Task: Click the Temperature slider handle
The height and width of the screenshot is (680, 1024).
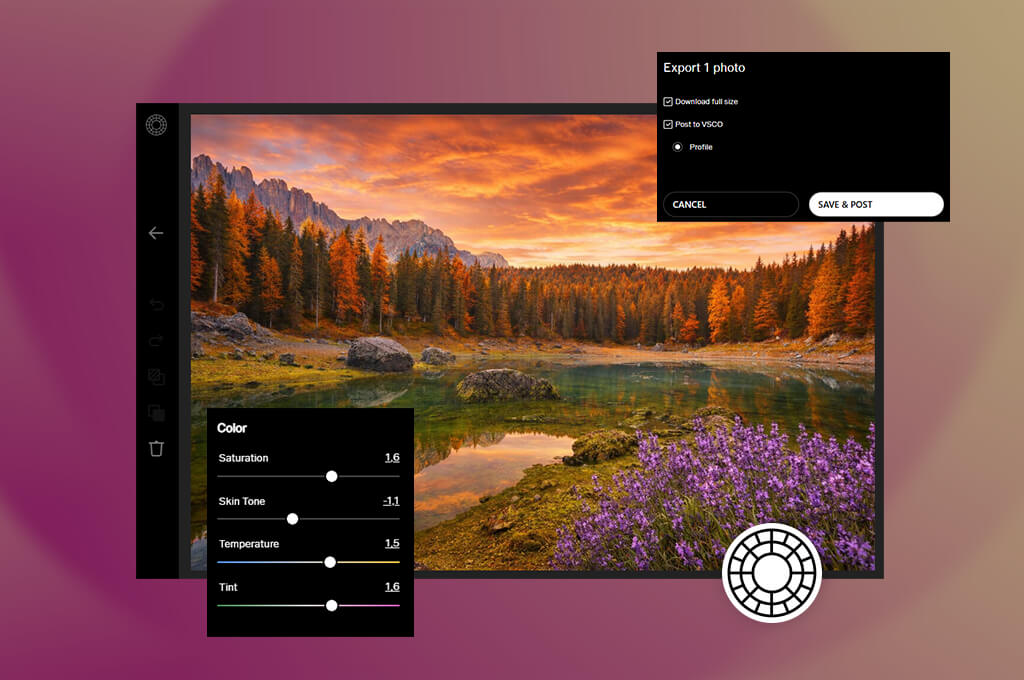Action: coord(330,562)
